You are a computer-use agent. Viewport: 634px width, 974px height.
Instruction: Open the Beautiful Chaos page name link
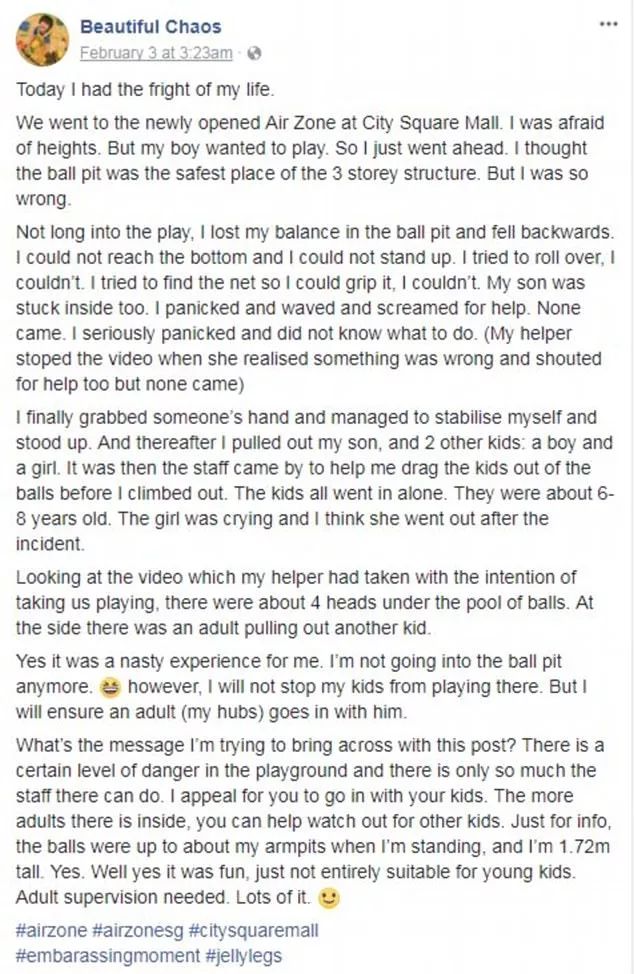click(x=150, y=27)
